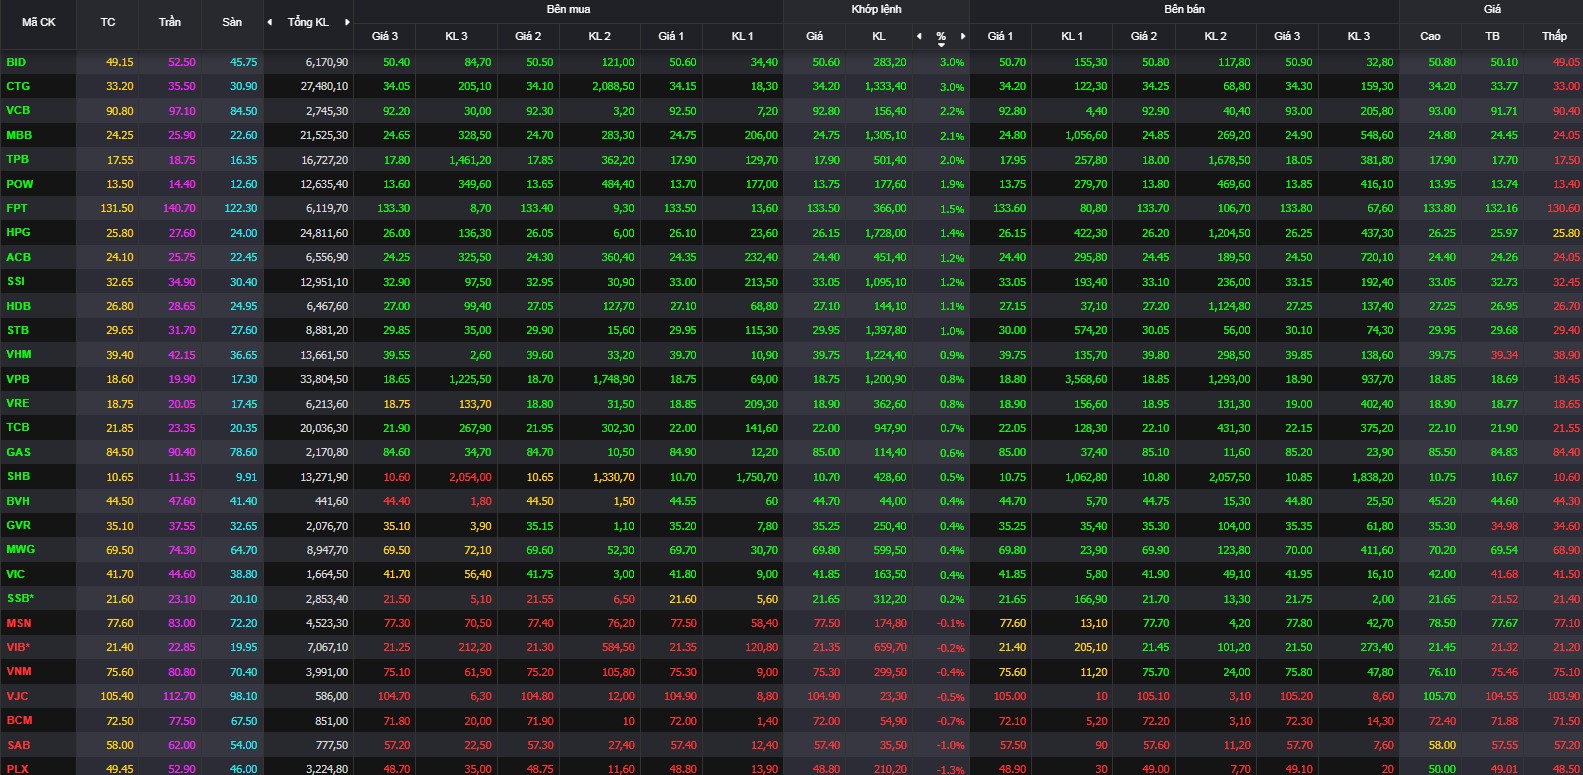Open the STB stock symbol
1583x775 pixels.
[x=18, y=330]
